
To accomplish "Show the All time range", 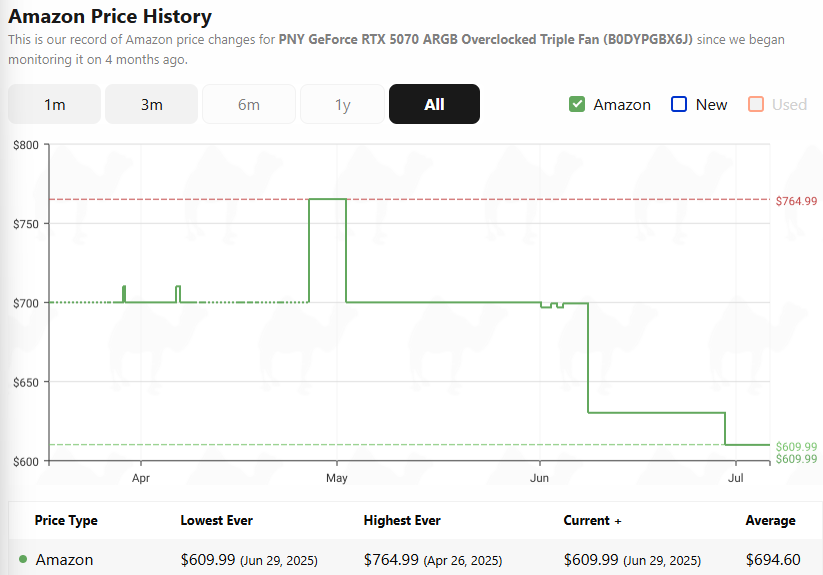I will (434, 104).
